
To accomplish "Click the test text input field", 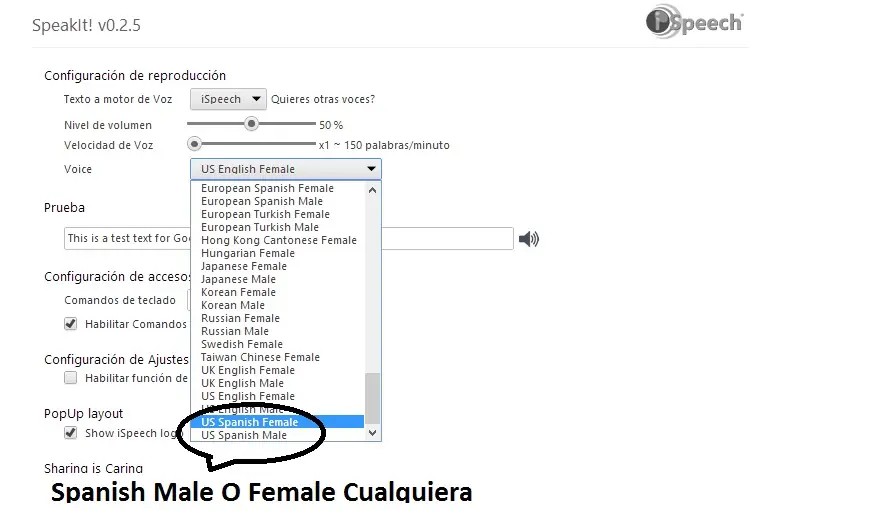I will 289,238.
